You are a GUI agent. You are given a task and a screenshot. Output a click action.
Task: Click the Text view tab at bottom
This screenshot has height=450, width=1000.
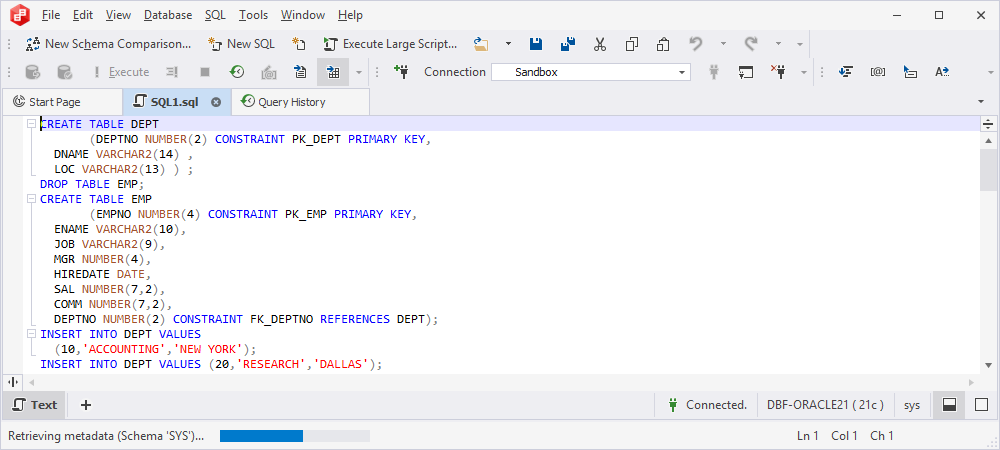pyautogui.click(x=34, y=405)
